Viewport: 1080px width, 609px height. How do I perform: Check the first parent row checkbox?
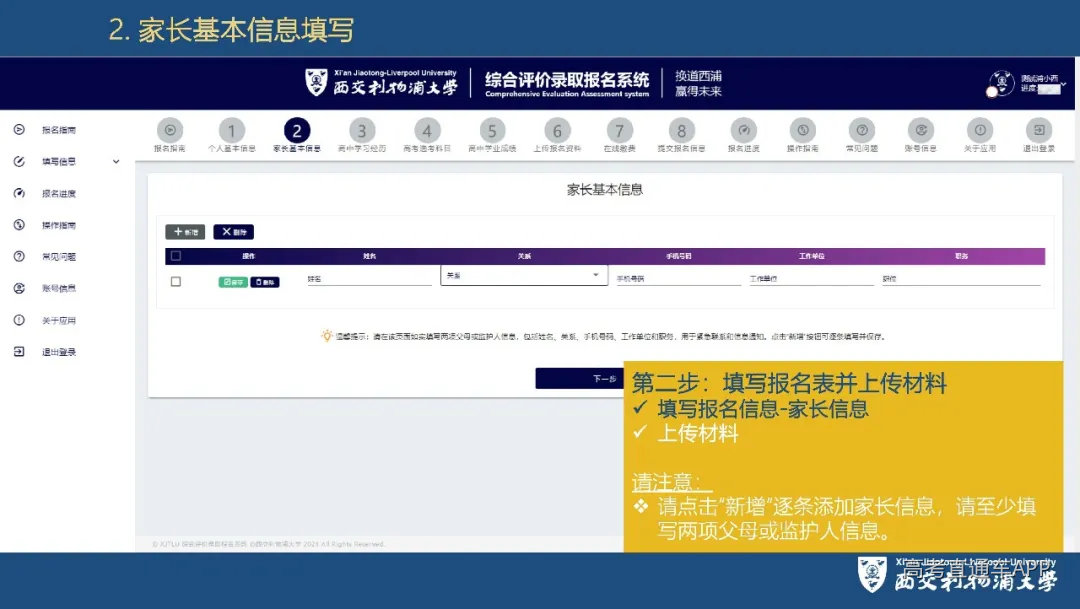(176, 280)
